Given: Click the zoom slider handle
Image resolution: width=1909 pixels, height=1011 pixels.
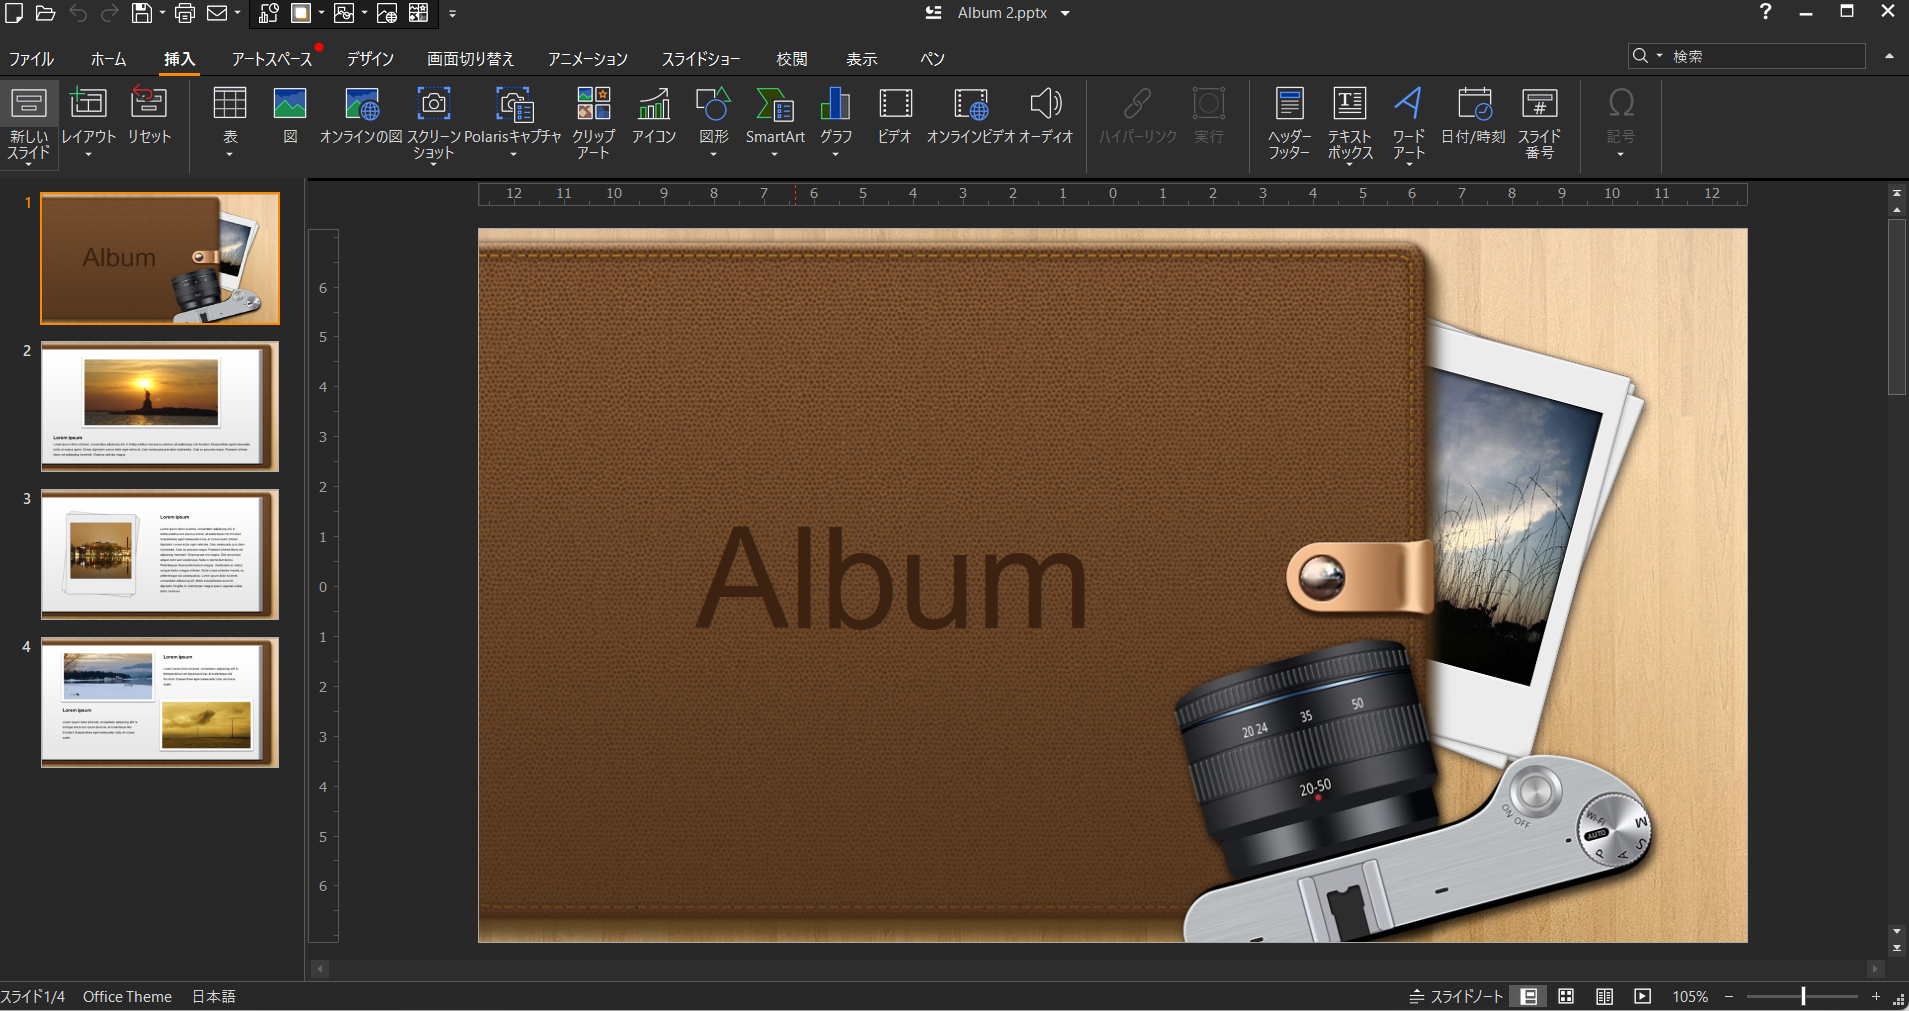Looking at the screenshot, I should point(1803,996).
